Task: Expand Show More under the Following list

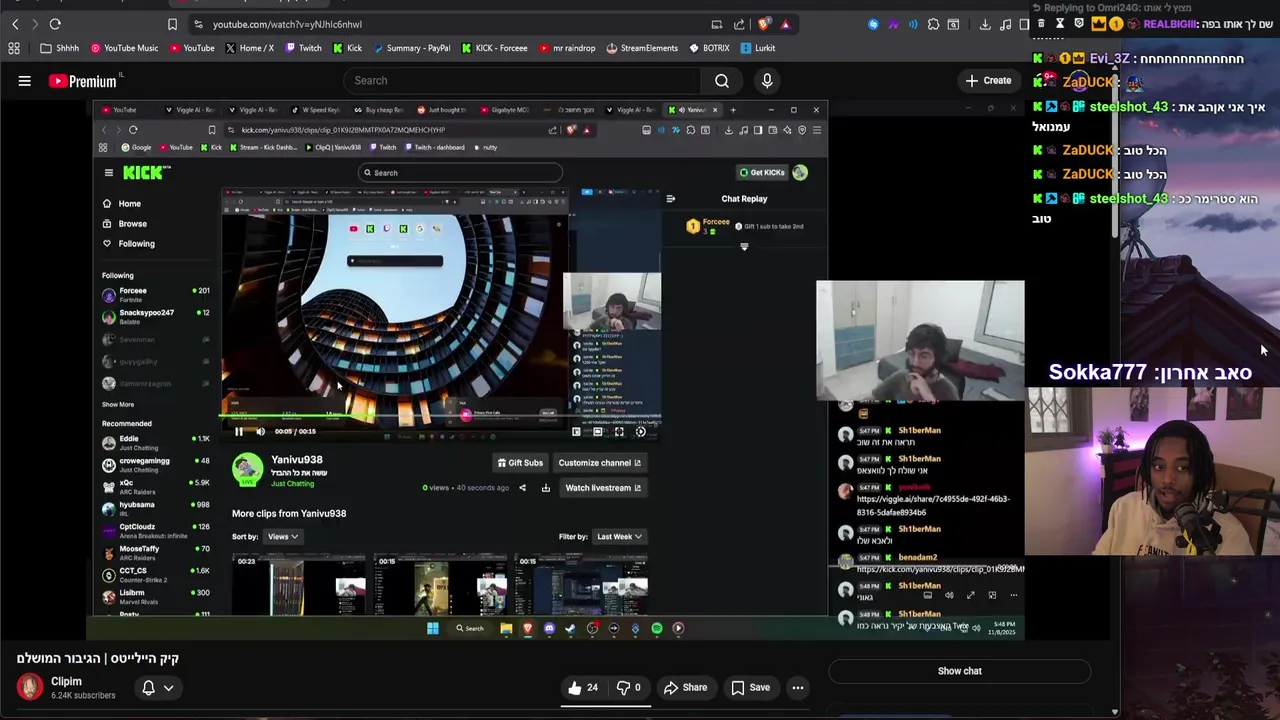Action: (x=118, y=404)
